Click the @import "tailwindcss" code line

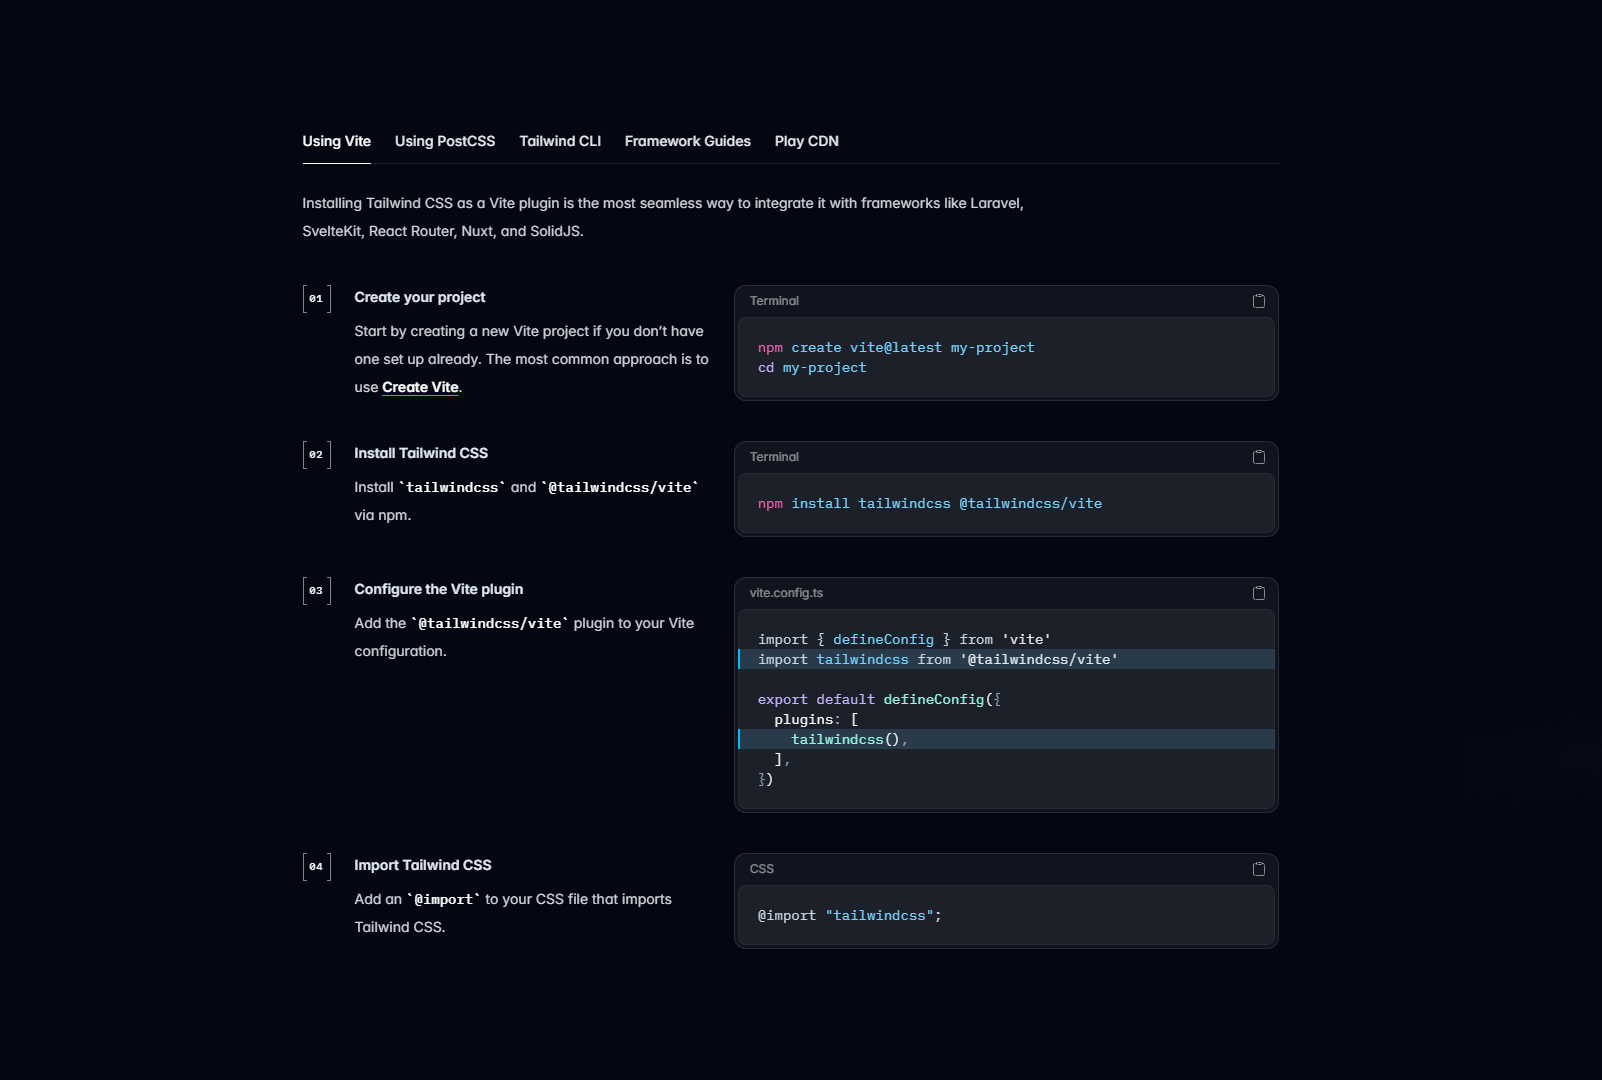849,916
